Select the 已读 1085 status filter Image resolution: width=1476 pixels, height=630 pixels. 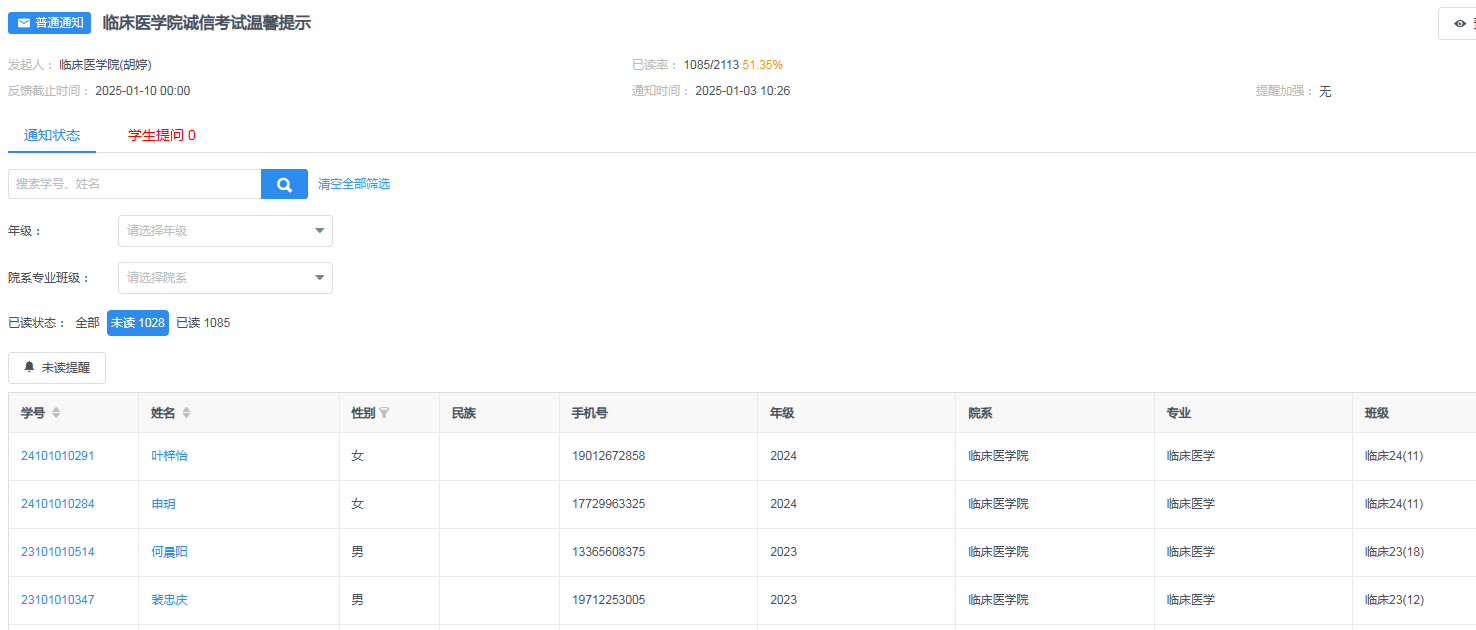203,323
